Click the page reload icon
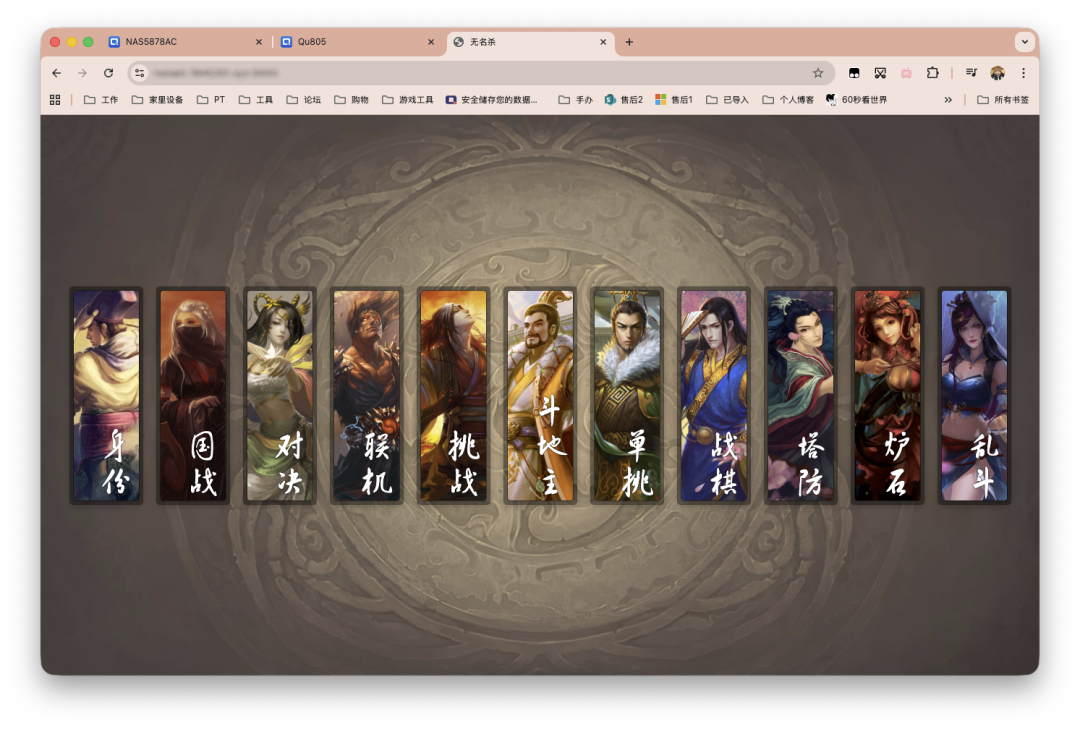 (x=108, y=73)
